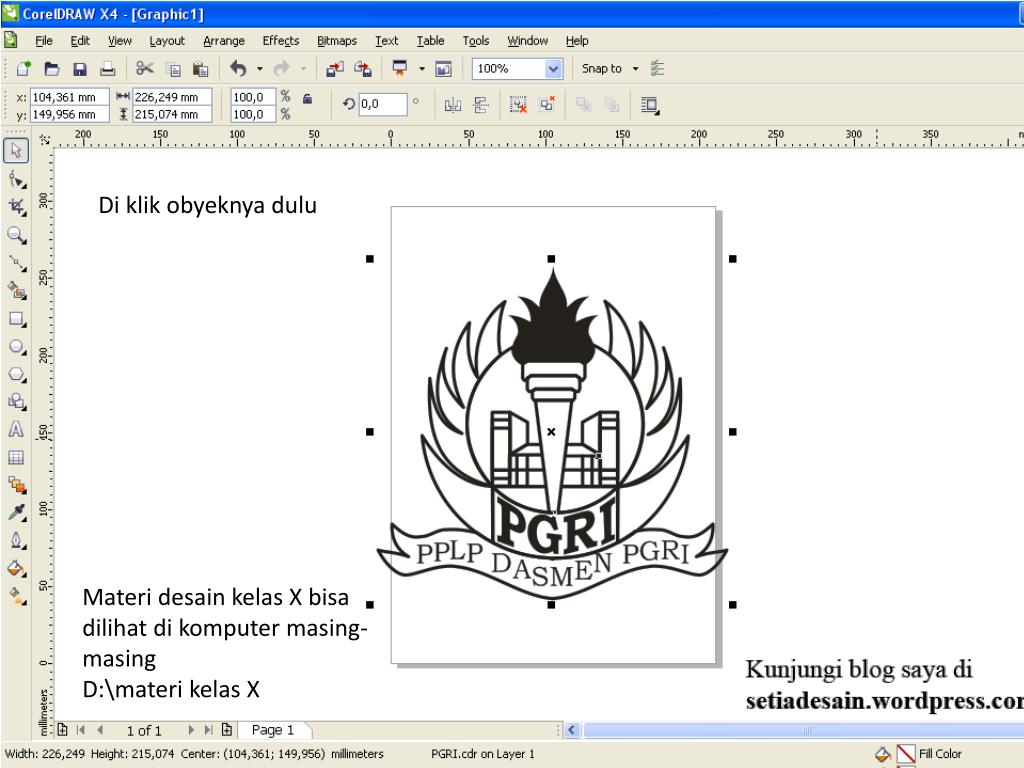Image resolution: width=1024 pixels, height=768 pixels.
Task: Select the Page 1 tab
Action: tap(273, 729)
